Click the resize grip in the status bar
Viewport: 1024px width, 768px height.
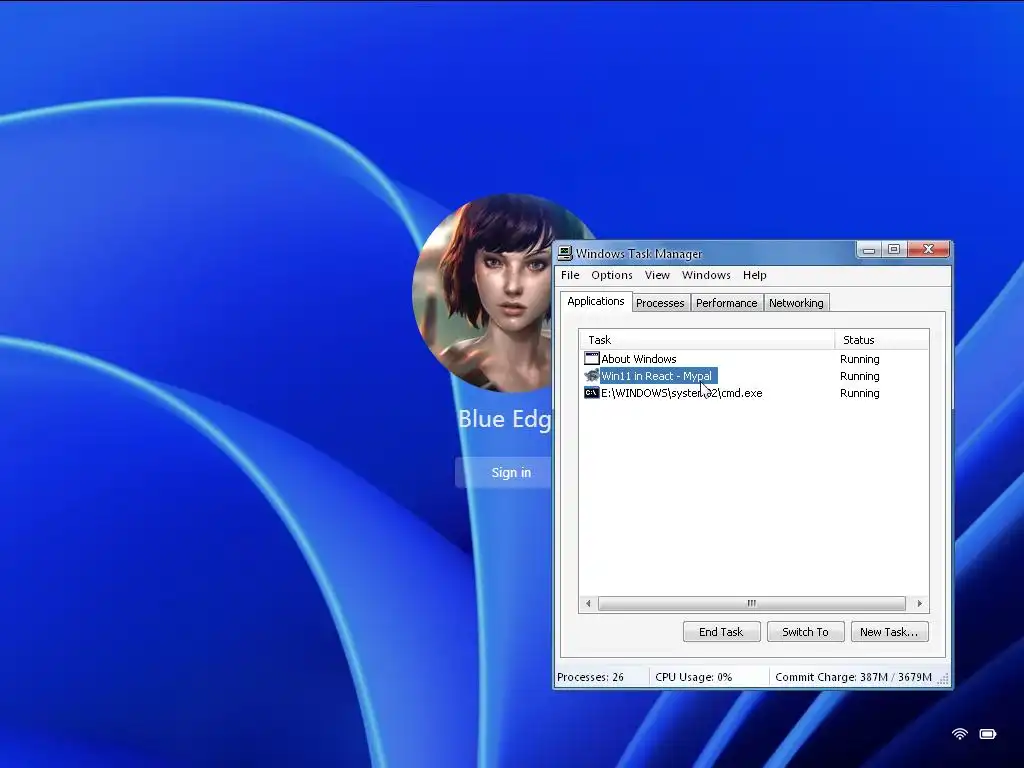click(x=944, y=679)
